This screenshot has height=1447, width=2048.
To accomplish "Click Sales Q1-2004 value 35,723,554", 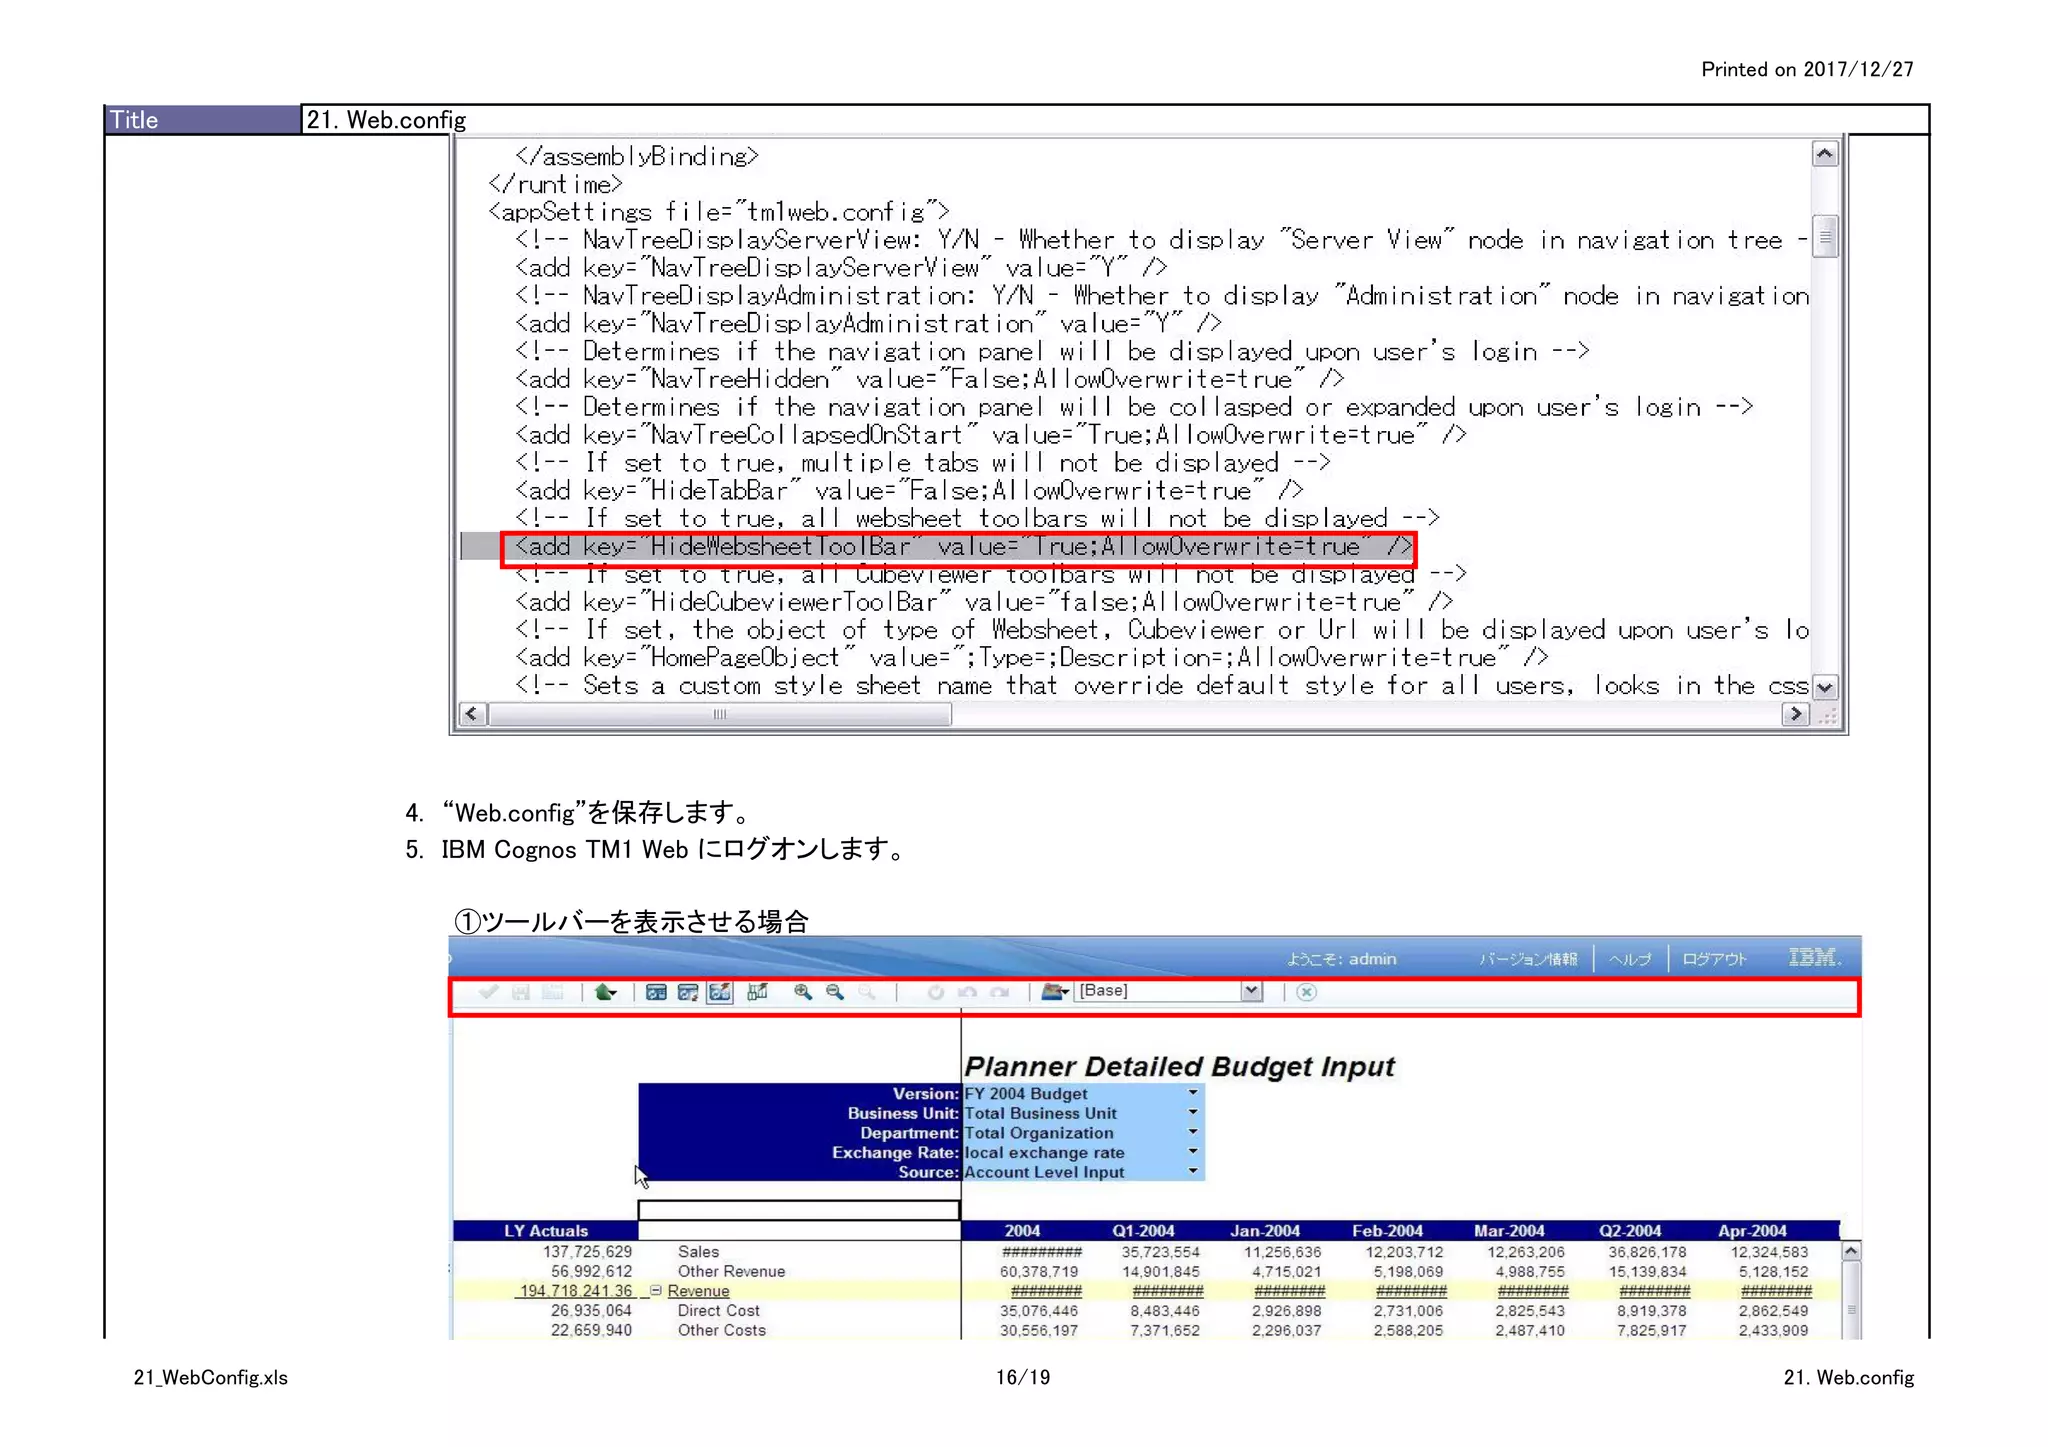I will [1162, 1252].
